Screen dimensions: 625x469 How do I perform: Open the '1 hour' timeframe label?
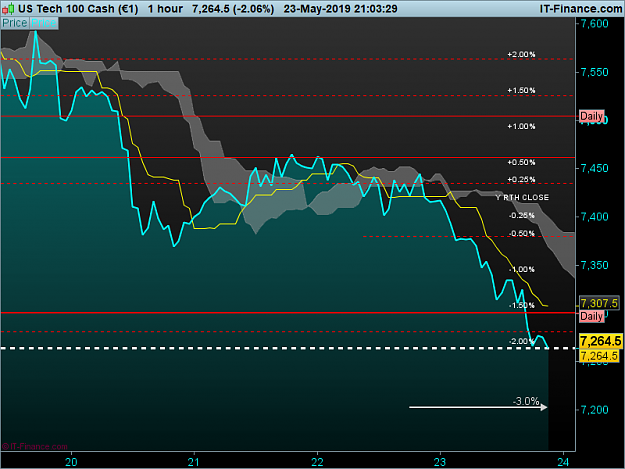pyautogui.click(x=165, y=9)
